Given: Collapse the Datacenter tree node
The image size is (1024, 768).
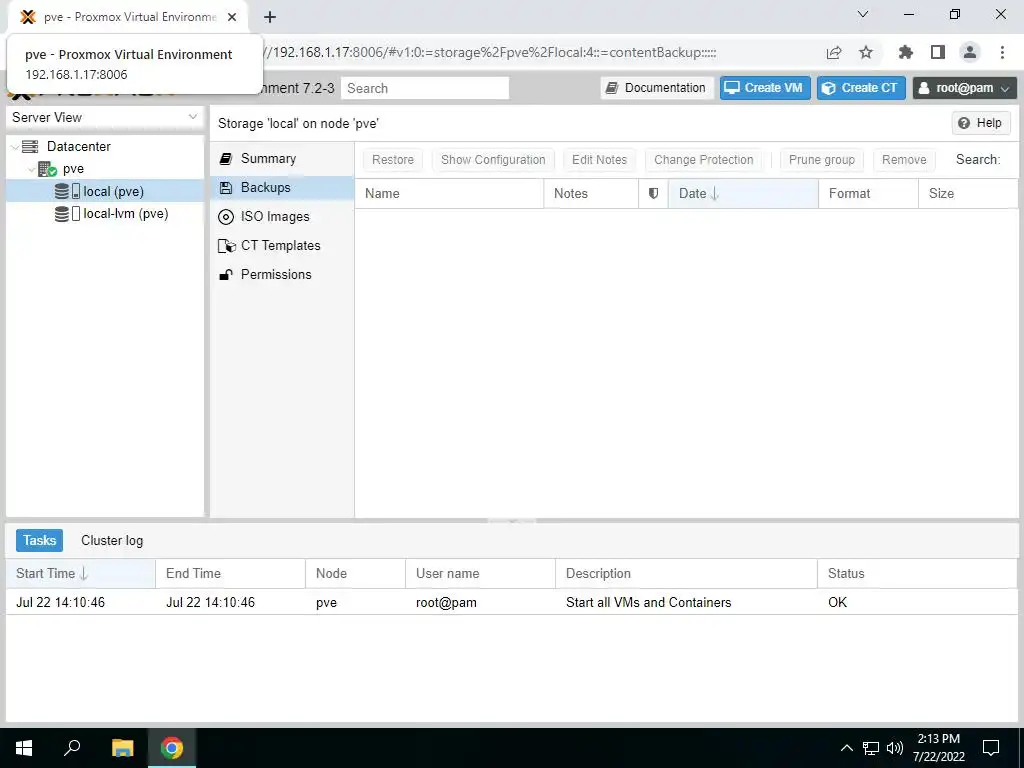Looking at the screenshot, I should pyautogui.click(x=15, y=147).
